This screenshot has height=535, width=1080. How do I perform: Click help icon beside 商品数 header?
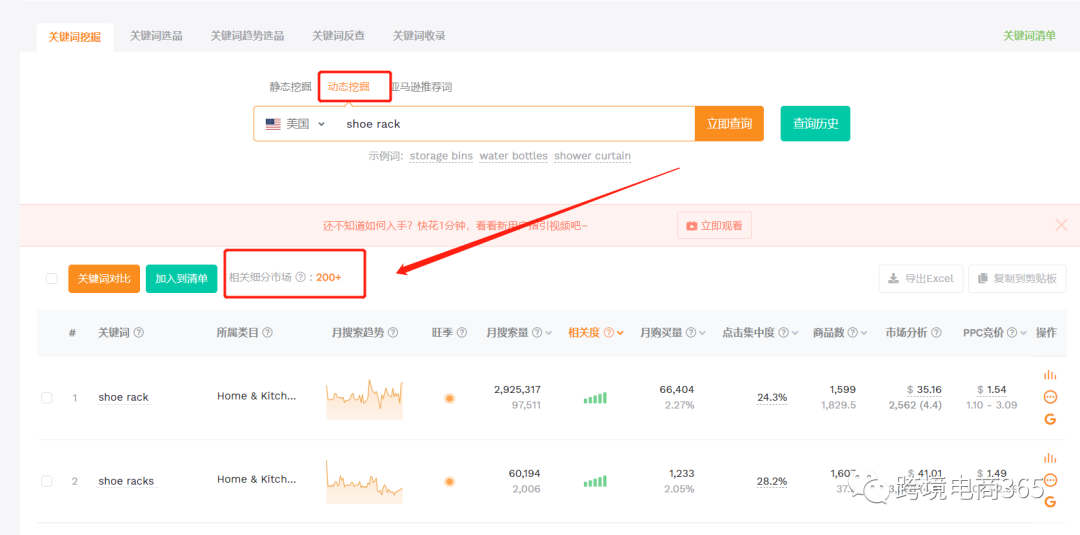pyautogui.click(x=852, y=333)
